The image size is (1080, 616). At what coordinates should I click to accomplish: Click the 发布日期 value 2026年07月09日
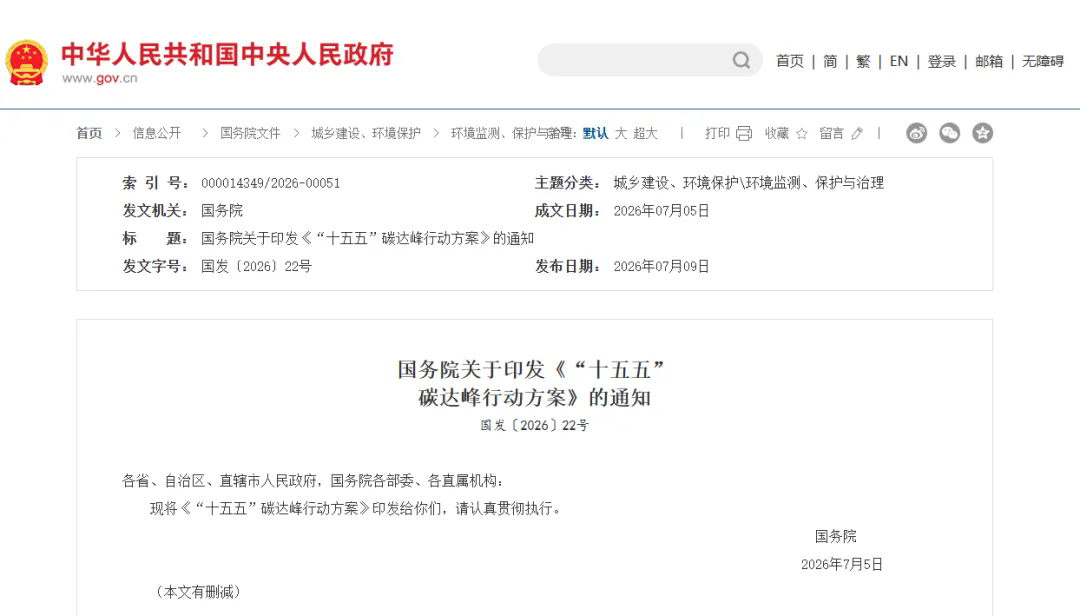(661, 267)
